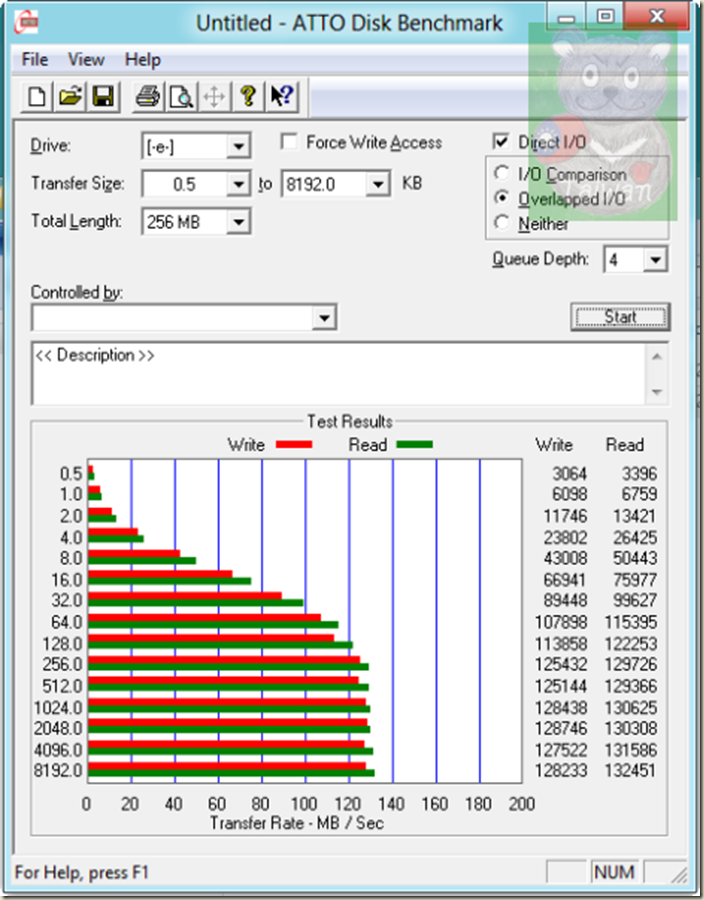Click the NUM status bar indicator
This screenshot has width=704, height=900.
(614, 872)
